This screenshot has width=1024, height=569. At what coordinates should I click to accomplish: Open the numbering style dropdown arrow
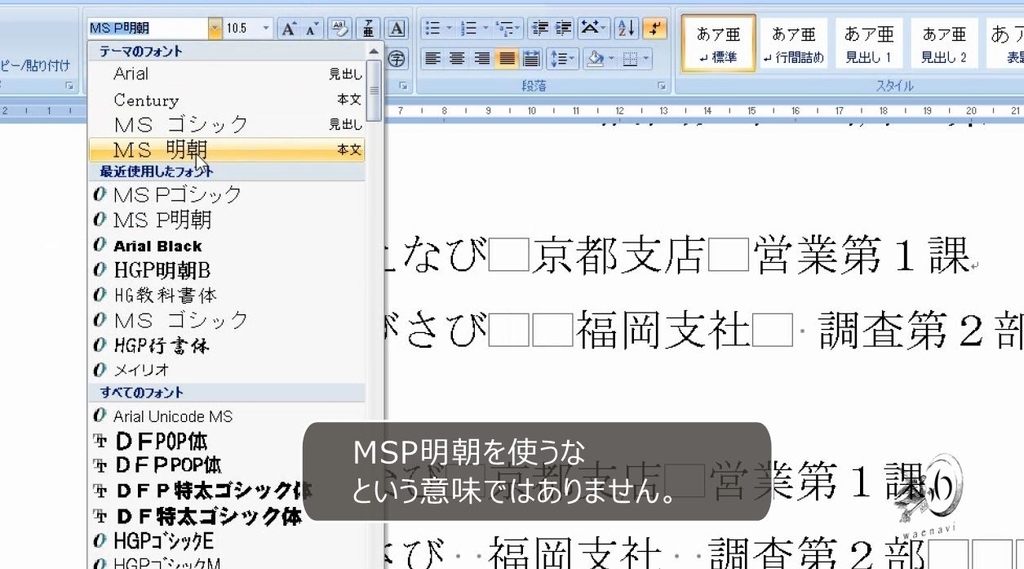tap(485, 28)
